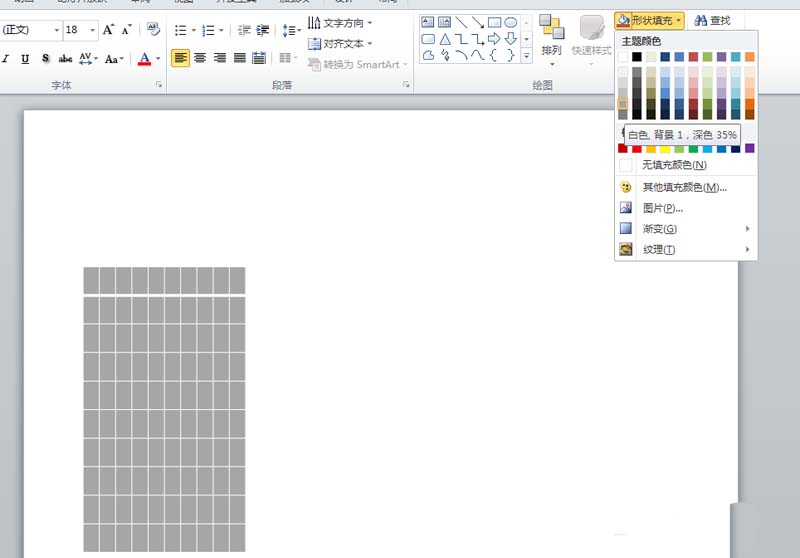Toggle align text right
The height and width of the screenshot is (558, 800).
click(x=220, y=58)
